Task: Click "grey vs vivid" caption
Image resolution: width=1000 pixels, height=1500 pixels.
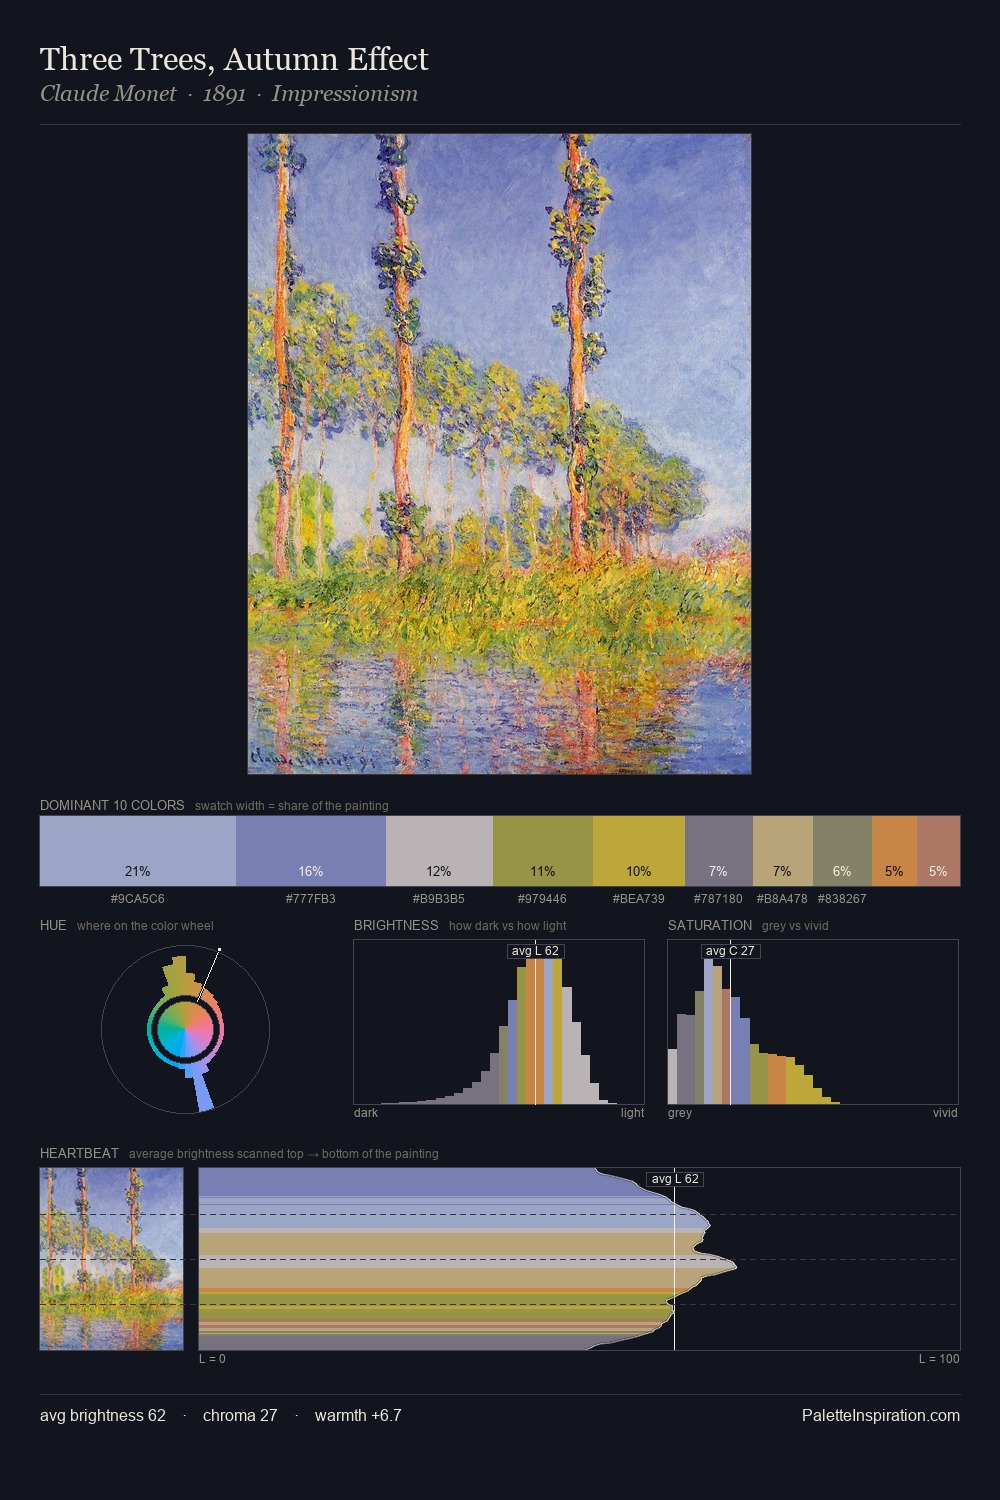Action: point(795,926)
